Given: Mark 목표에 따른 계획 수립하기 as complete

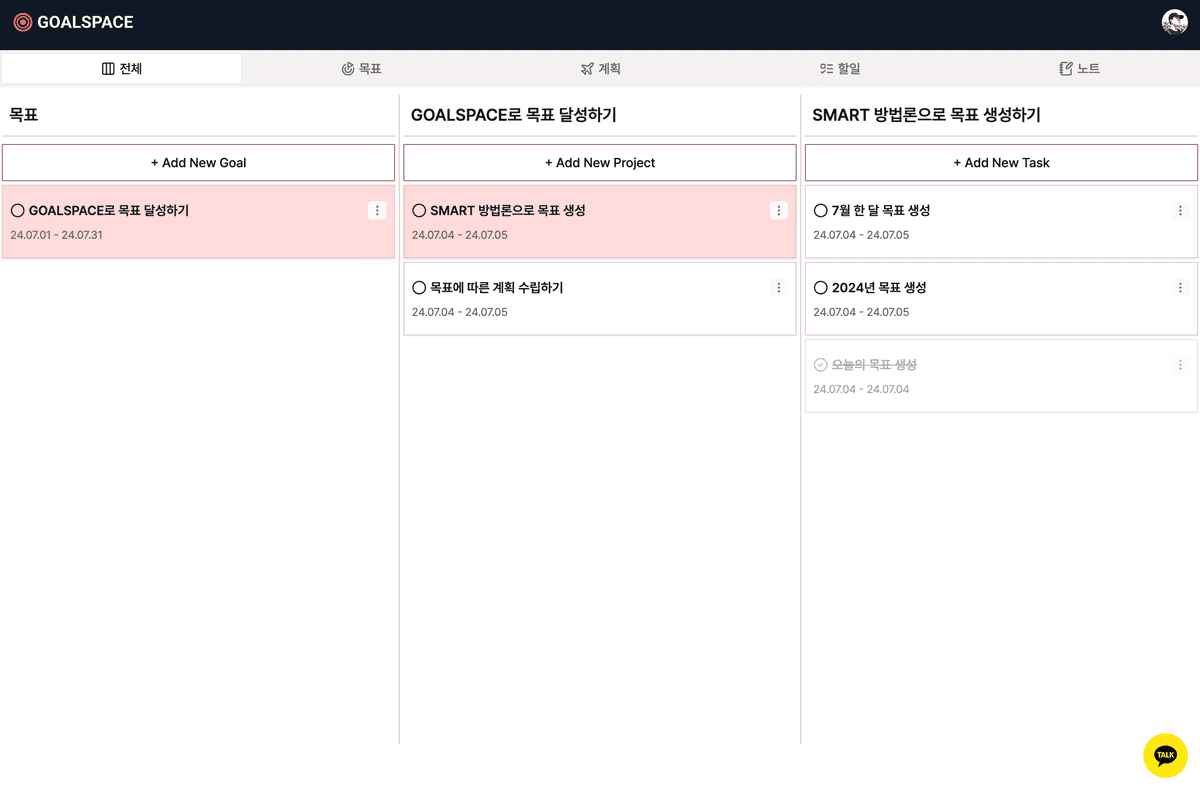Looking at the screenshot, I should tap(419, 288).
